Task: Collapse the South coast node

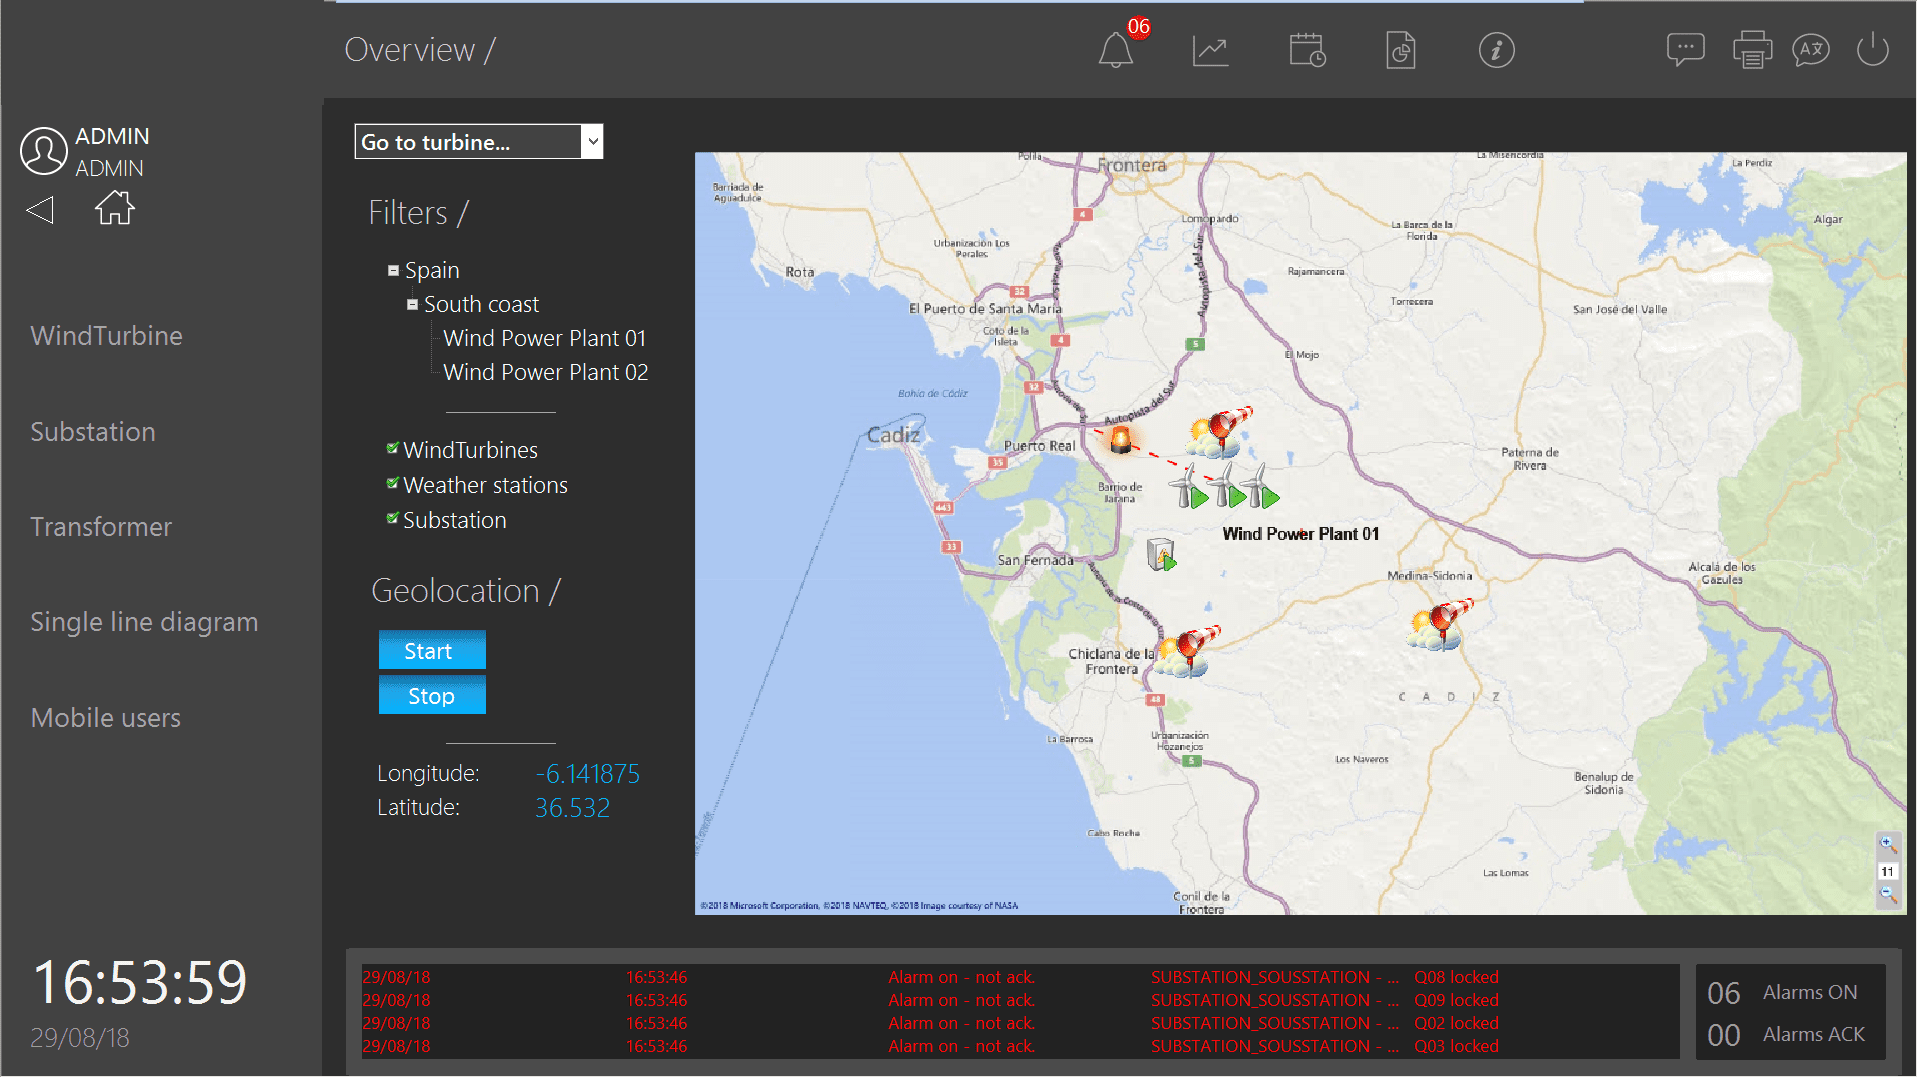Action: (412, 305)
